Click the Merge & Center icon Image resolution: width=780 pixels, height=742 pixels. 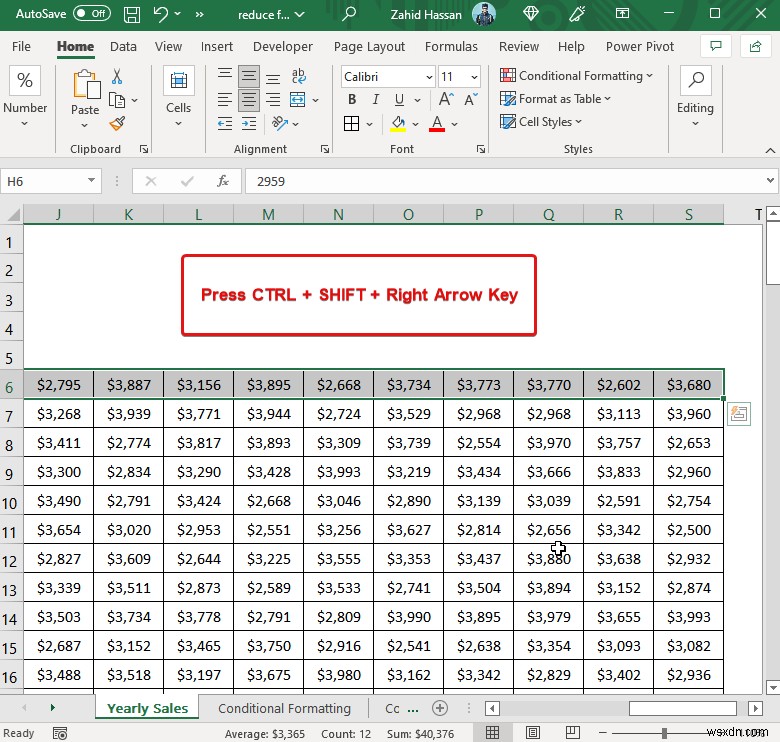click(297, 99)
